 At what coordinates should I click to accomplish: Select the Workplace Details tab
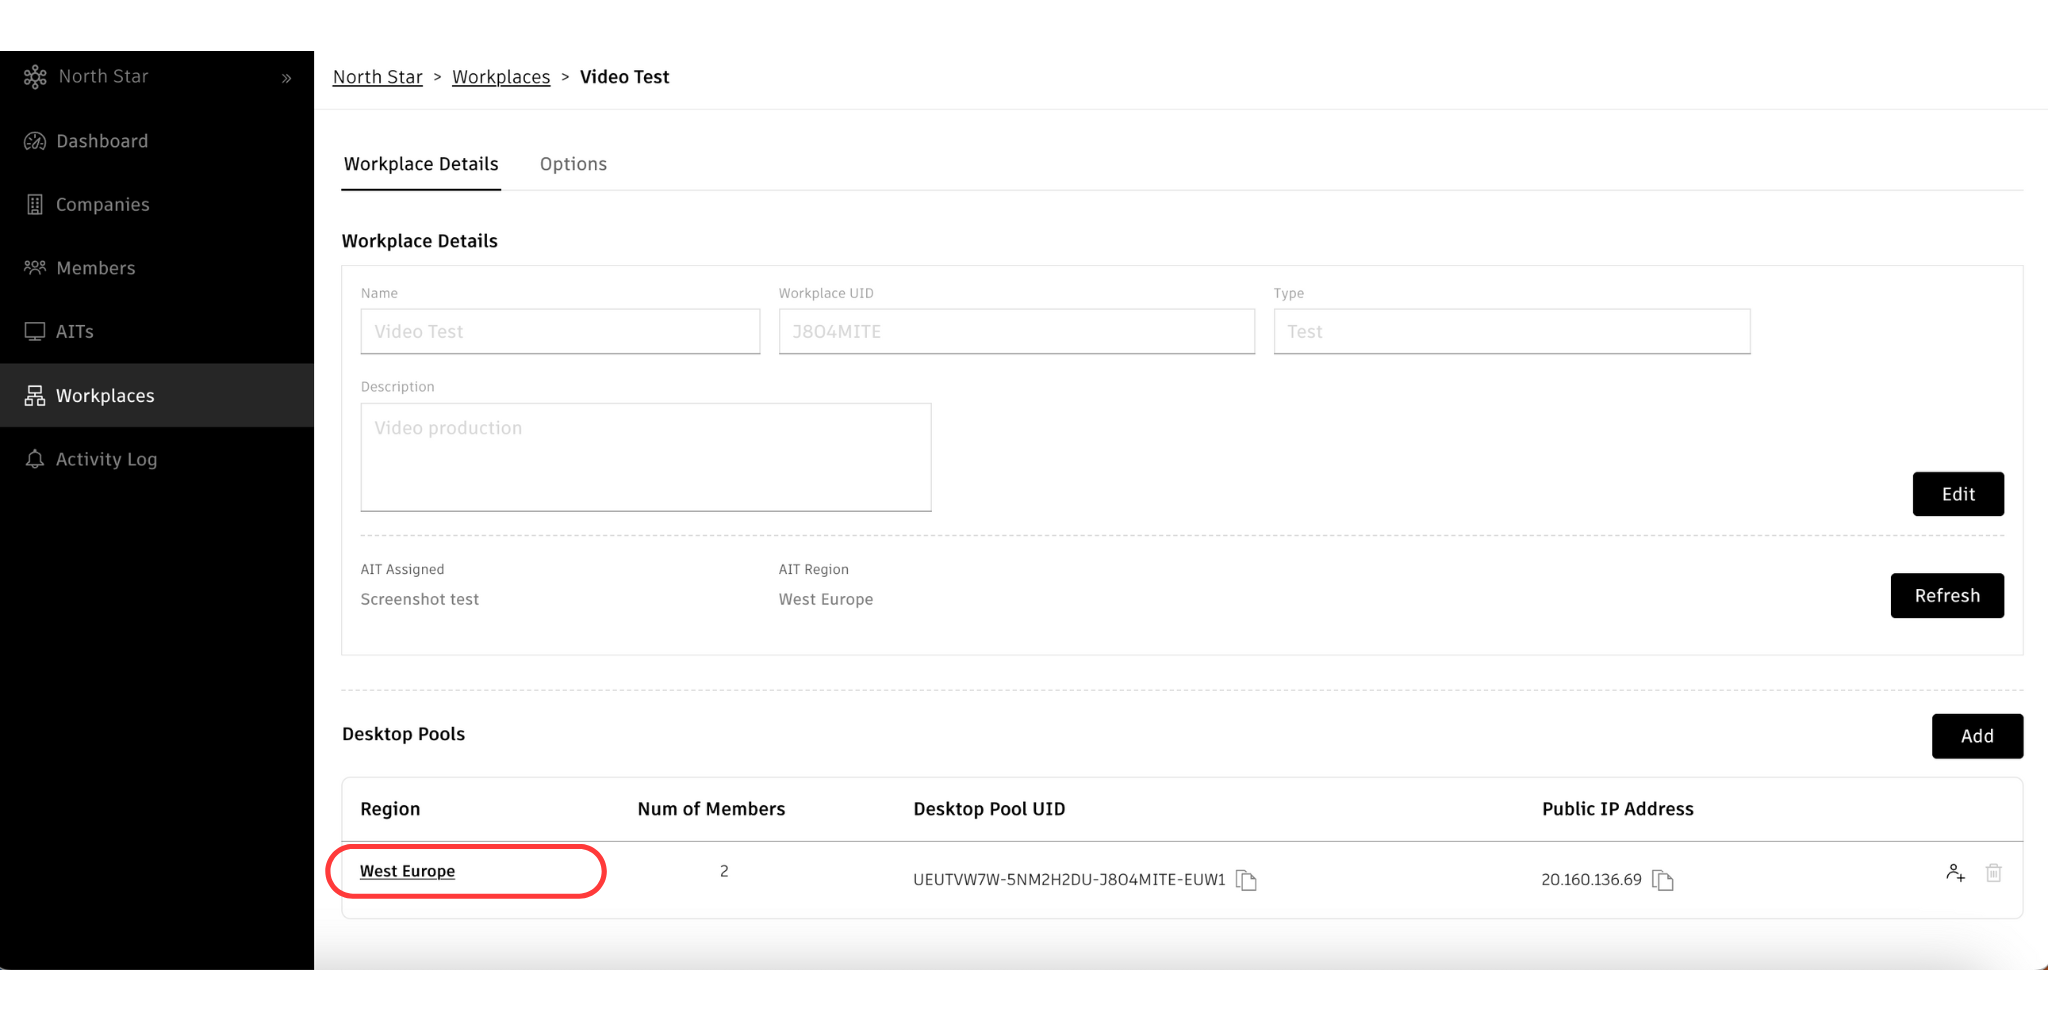(421, 164)
